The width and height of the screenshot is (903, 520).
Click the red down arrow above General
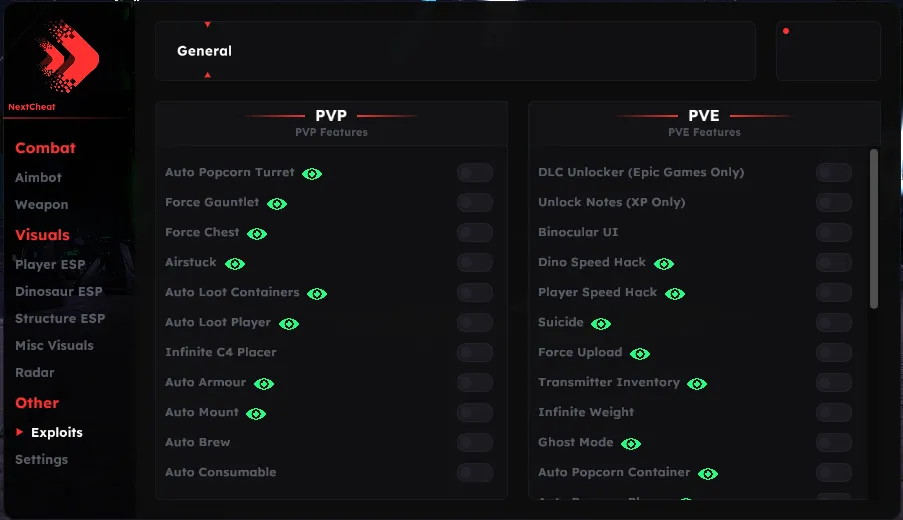click(207, 25)
